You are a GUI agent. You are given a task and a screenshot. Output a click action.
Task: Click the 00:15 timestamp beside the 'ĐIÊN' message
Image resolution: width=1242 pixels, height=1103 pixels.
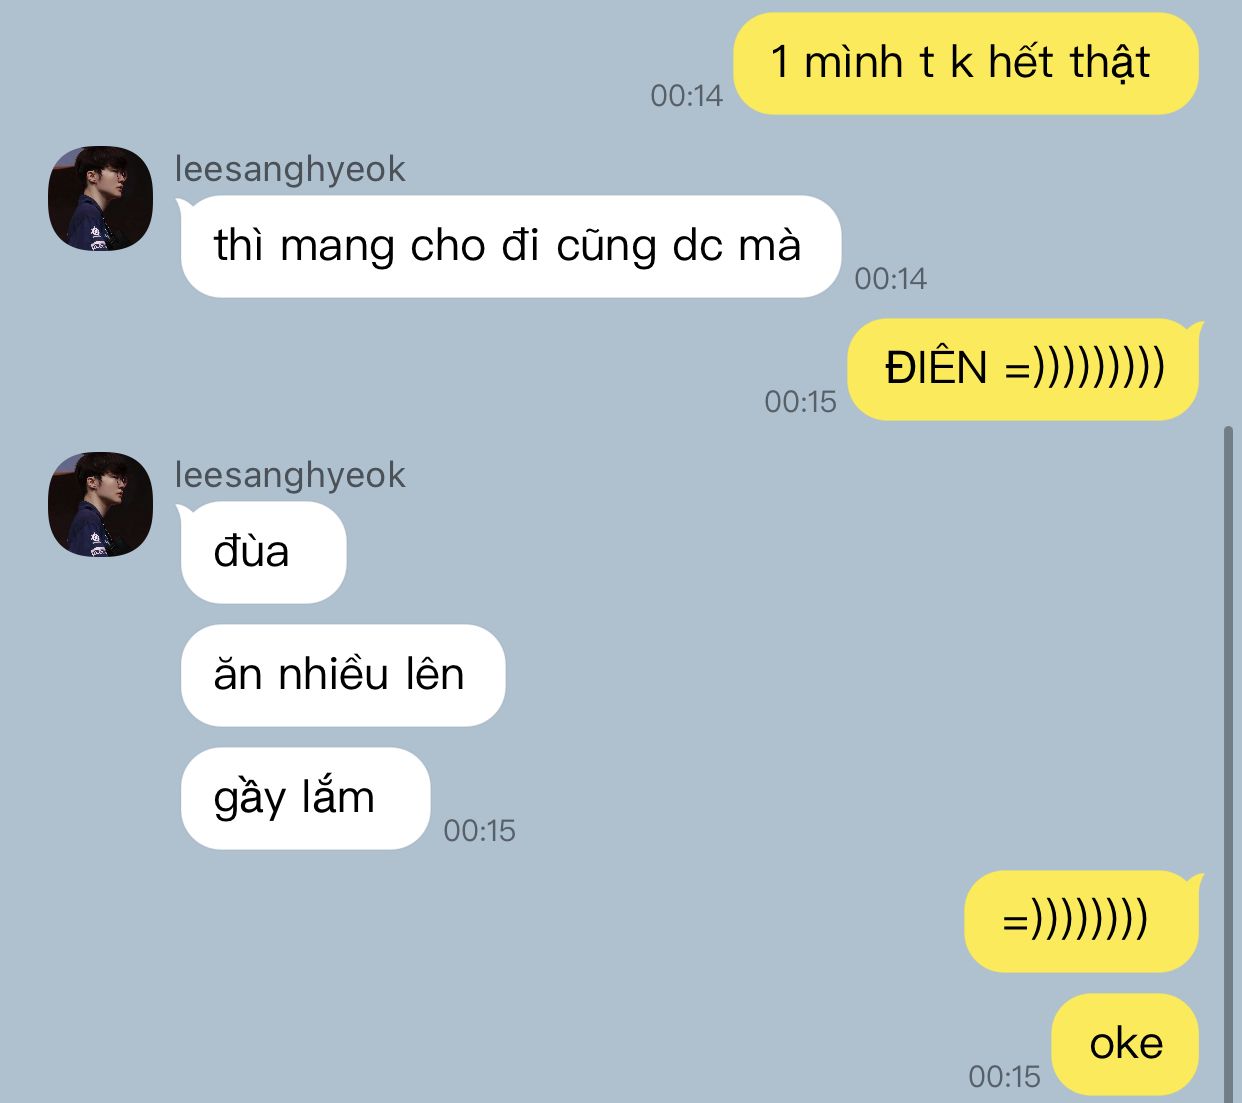point(800,402)
